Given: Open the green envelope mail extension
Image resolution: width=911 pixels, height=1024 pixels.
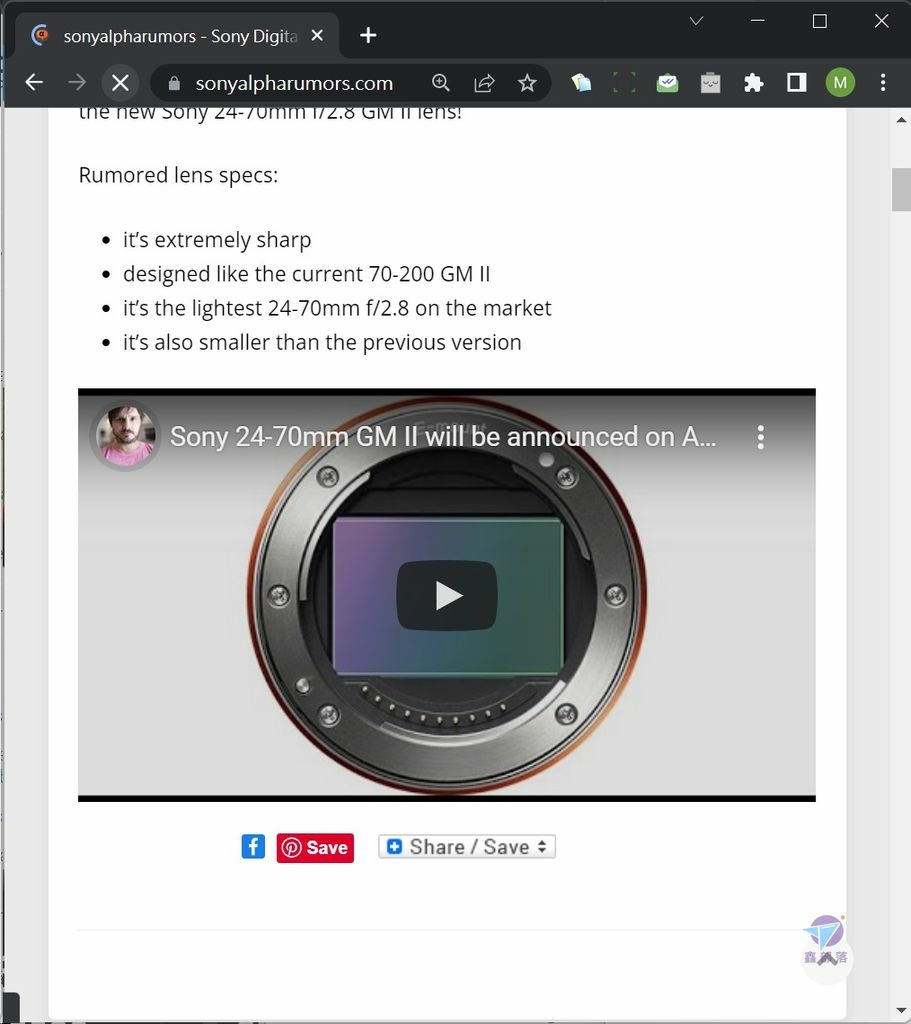Looking at the screenshot, I should point(667,83).
